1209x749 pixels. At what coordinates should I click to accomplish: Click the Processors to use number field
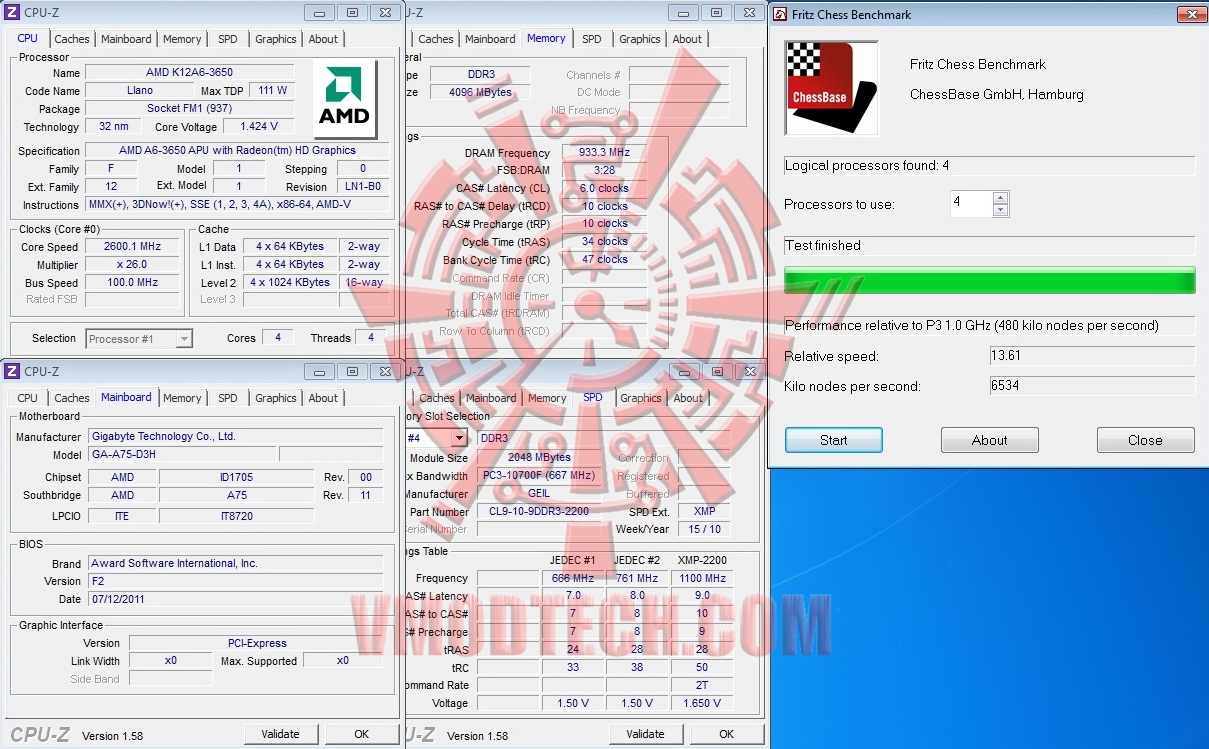971,204
